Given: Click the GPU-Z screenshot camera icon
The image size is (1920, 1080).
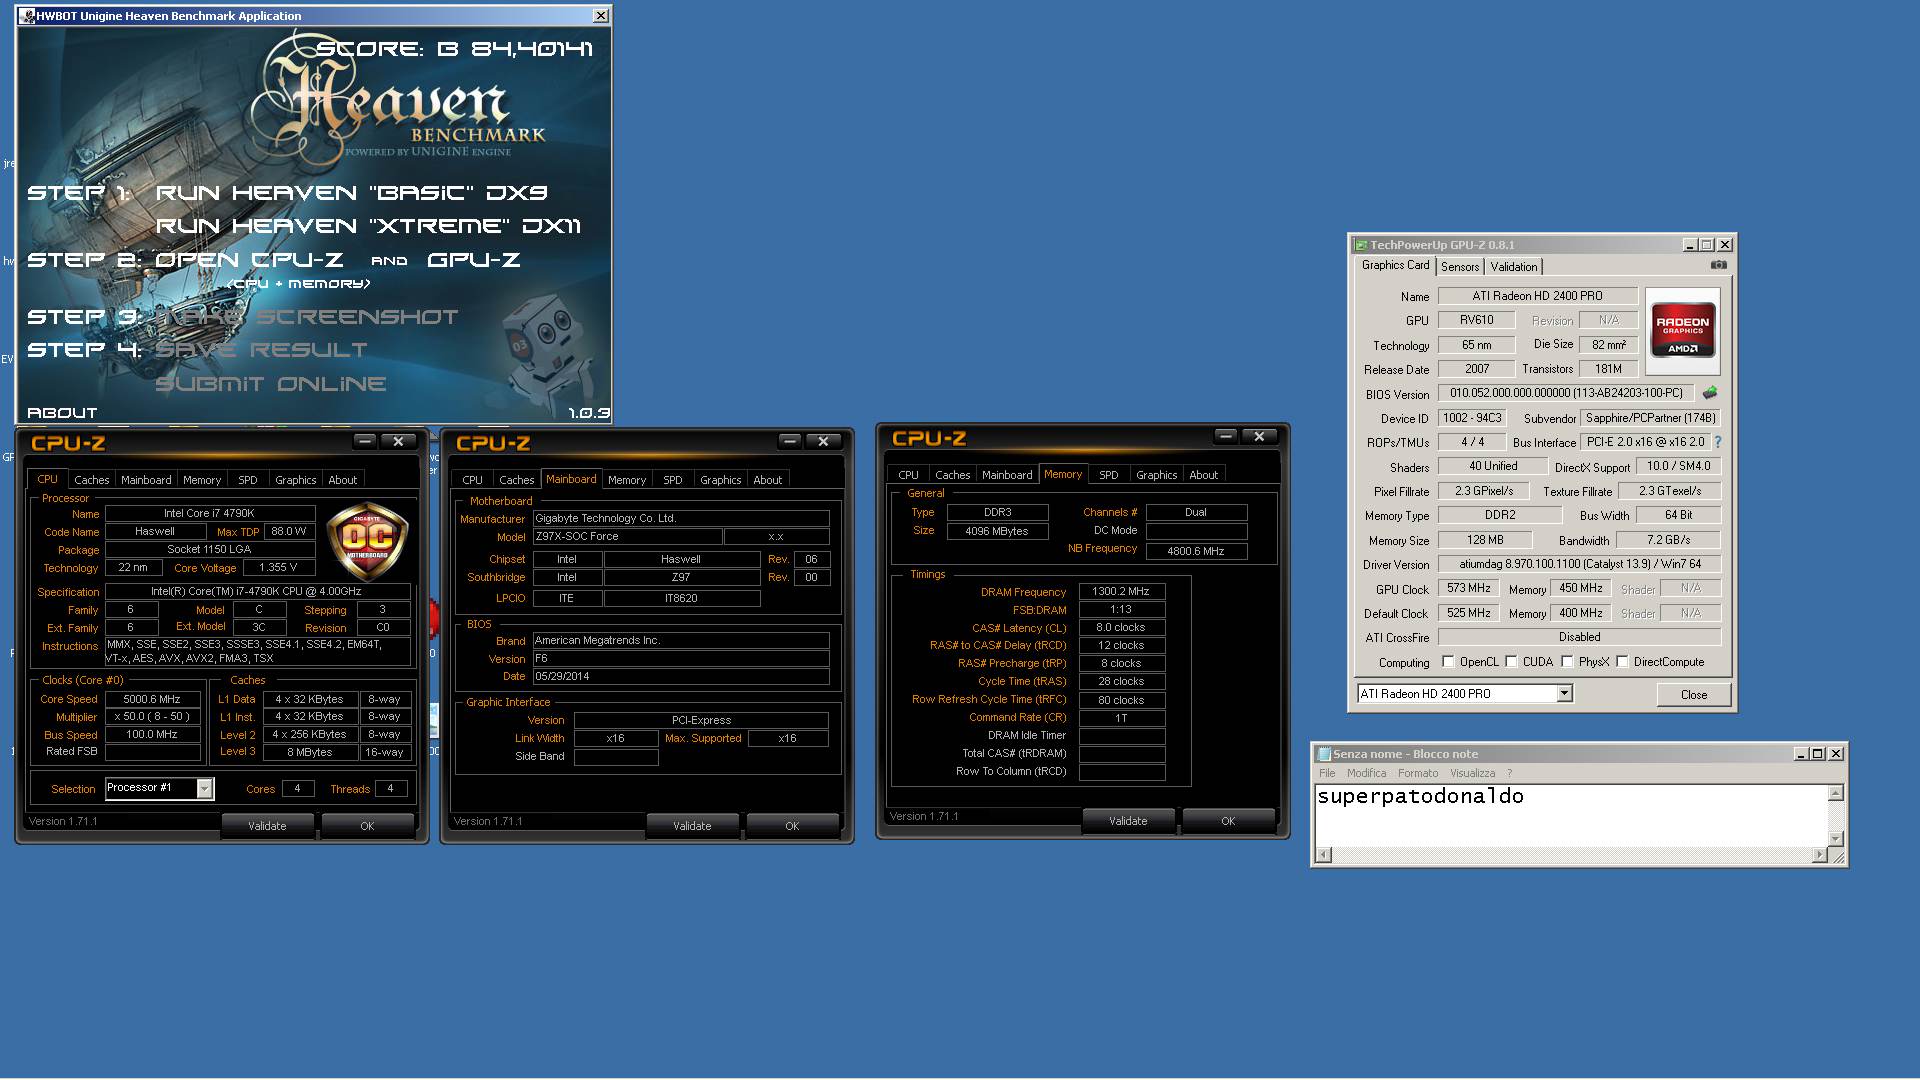Looking at the screenshot, I should click(x=1718, y=265).
